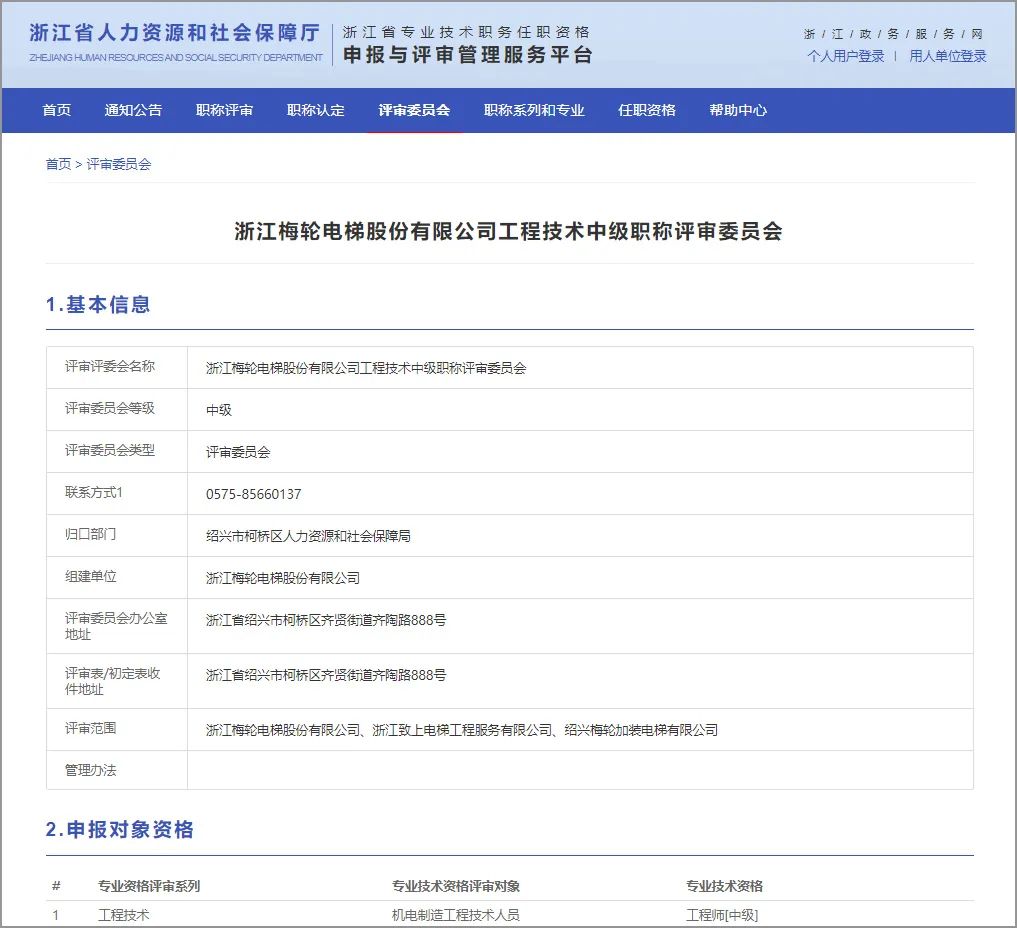Image resolution: width=1017 pixels, height=928 pixels.
Task: Open the 浙江政务服务网 link
Action: pyautogui.click(x=894, y=34)
